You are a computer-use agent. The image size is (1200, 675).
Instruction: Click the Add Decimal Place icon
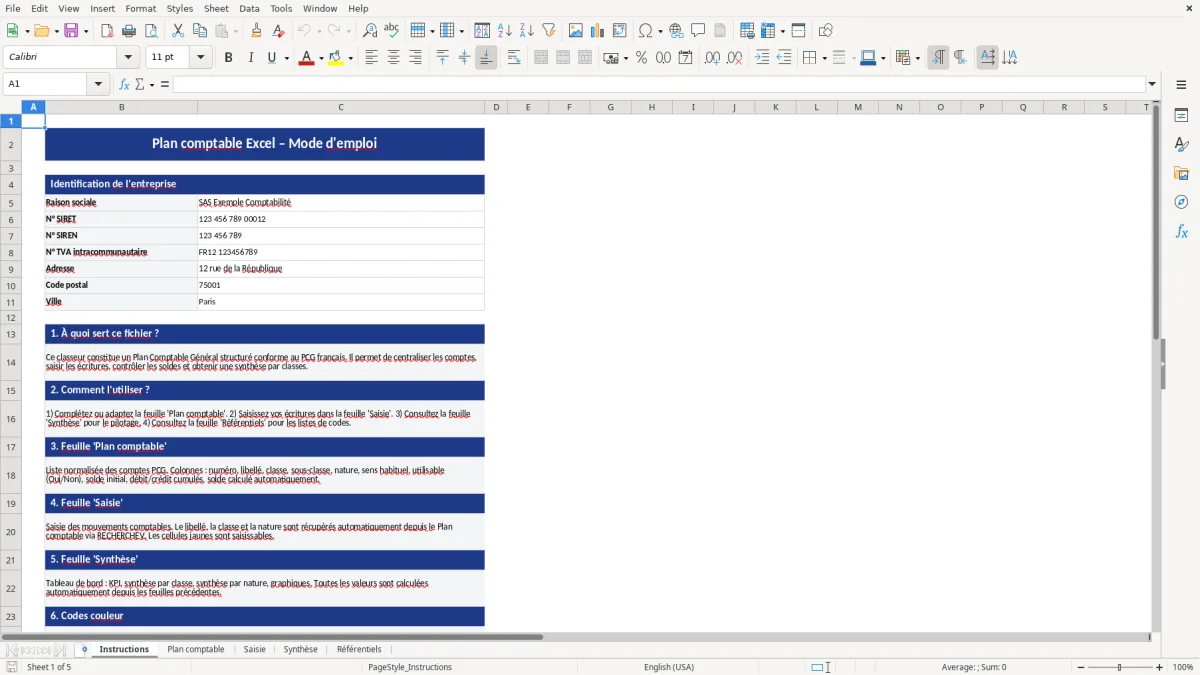pos(712,58)
